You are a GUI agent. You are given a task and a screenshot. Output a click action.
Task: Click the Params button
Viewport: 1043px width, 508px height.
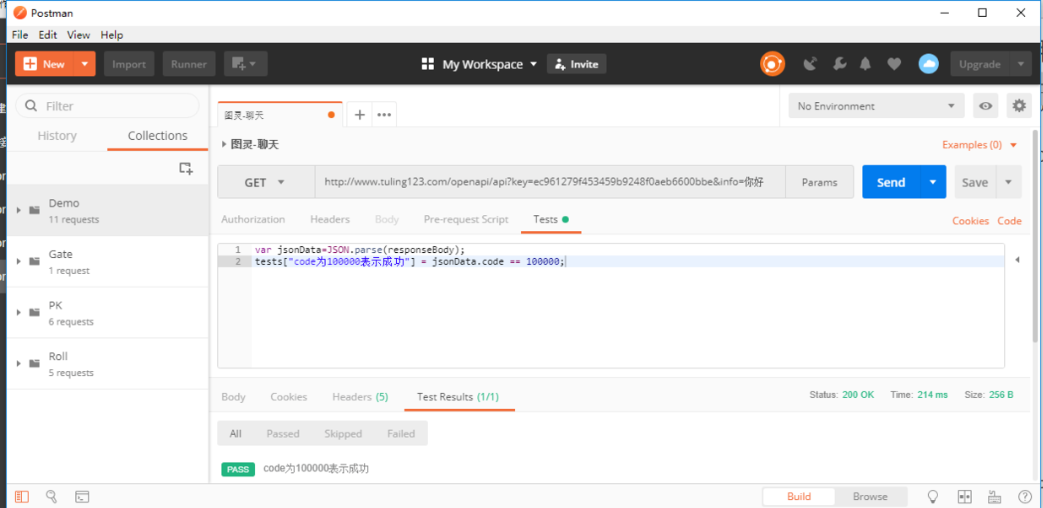tap(820, 182)
